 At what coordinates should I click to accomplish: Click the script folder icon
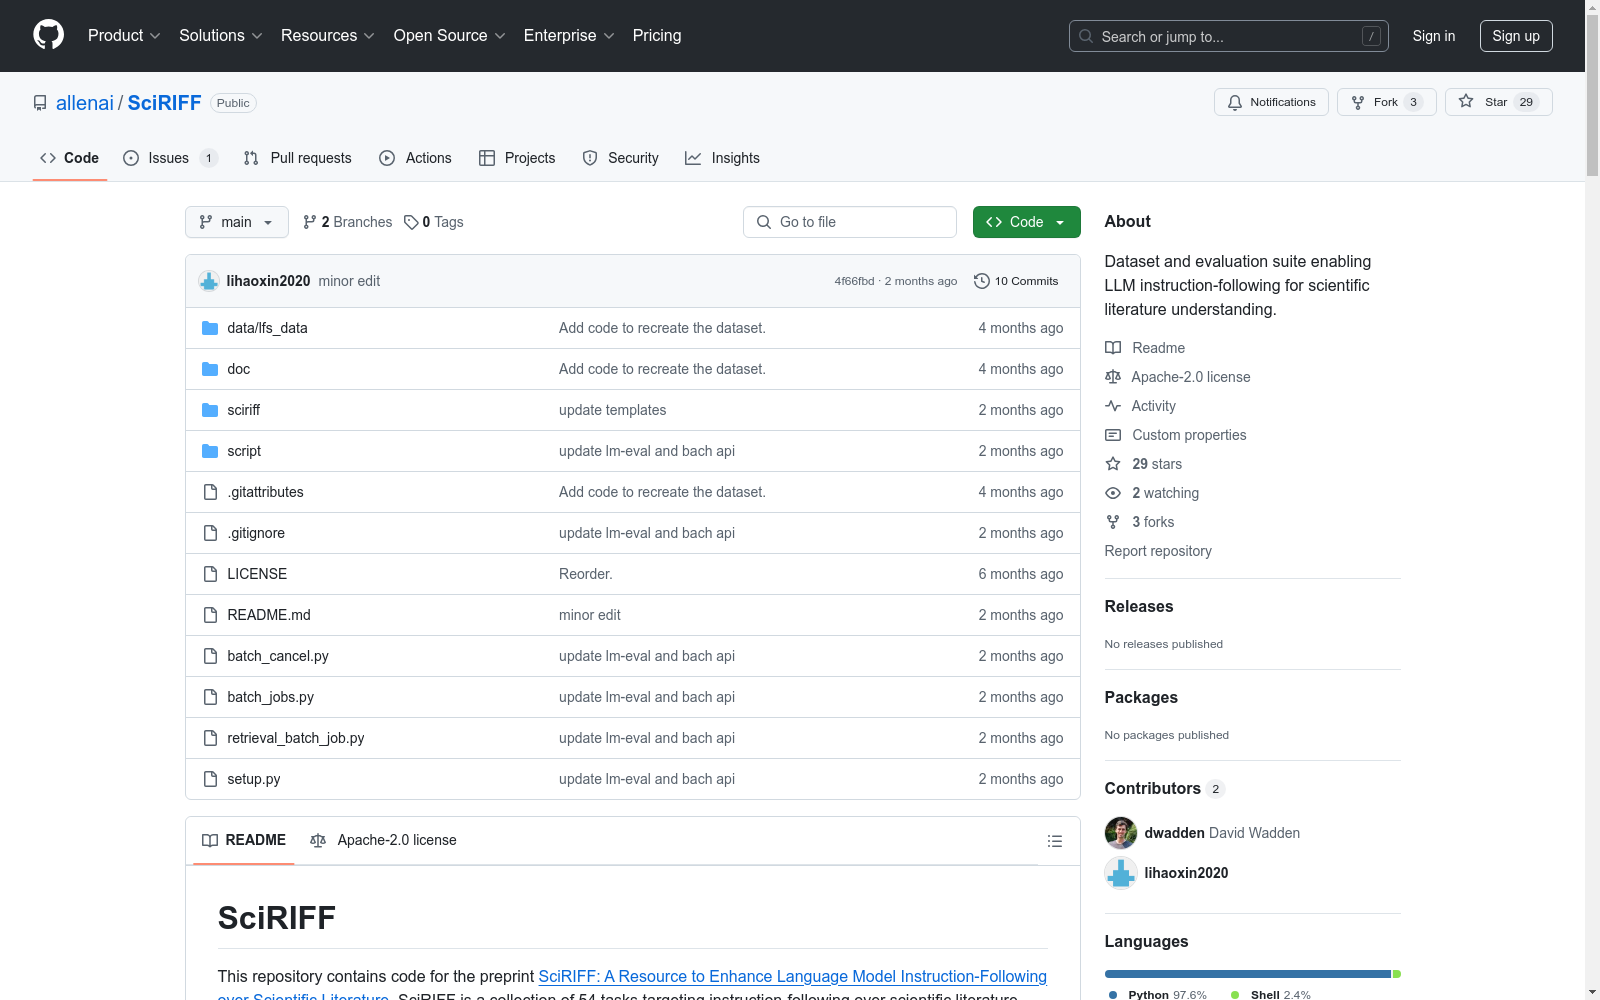[210, 451]
